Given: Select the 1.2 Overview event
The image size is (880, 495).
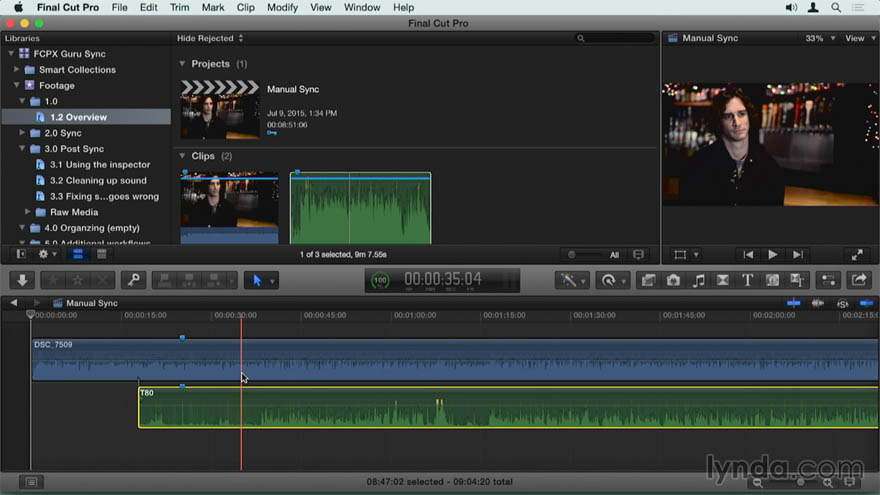Looking at the screenshot, I should click(x=86, y=117).
